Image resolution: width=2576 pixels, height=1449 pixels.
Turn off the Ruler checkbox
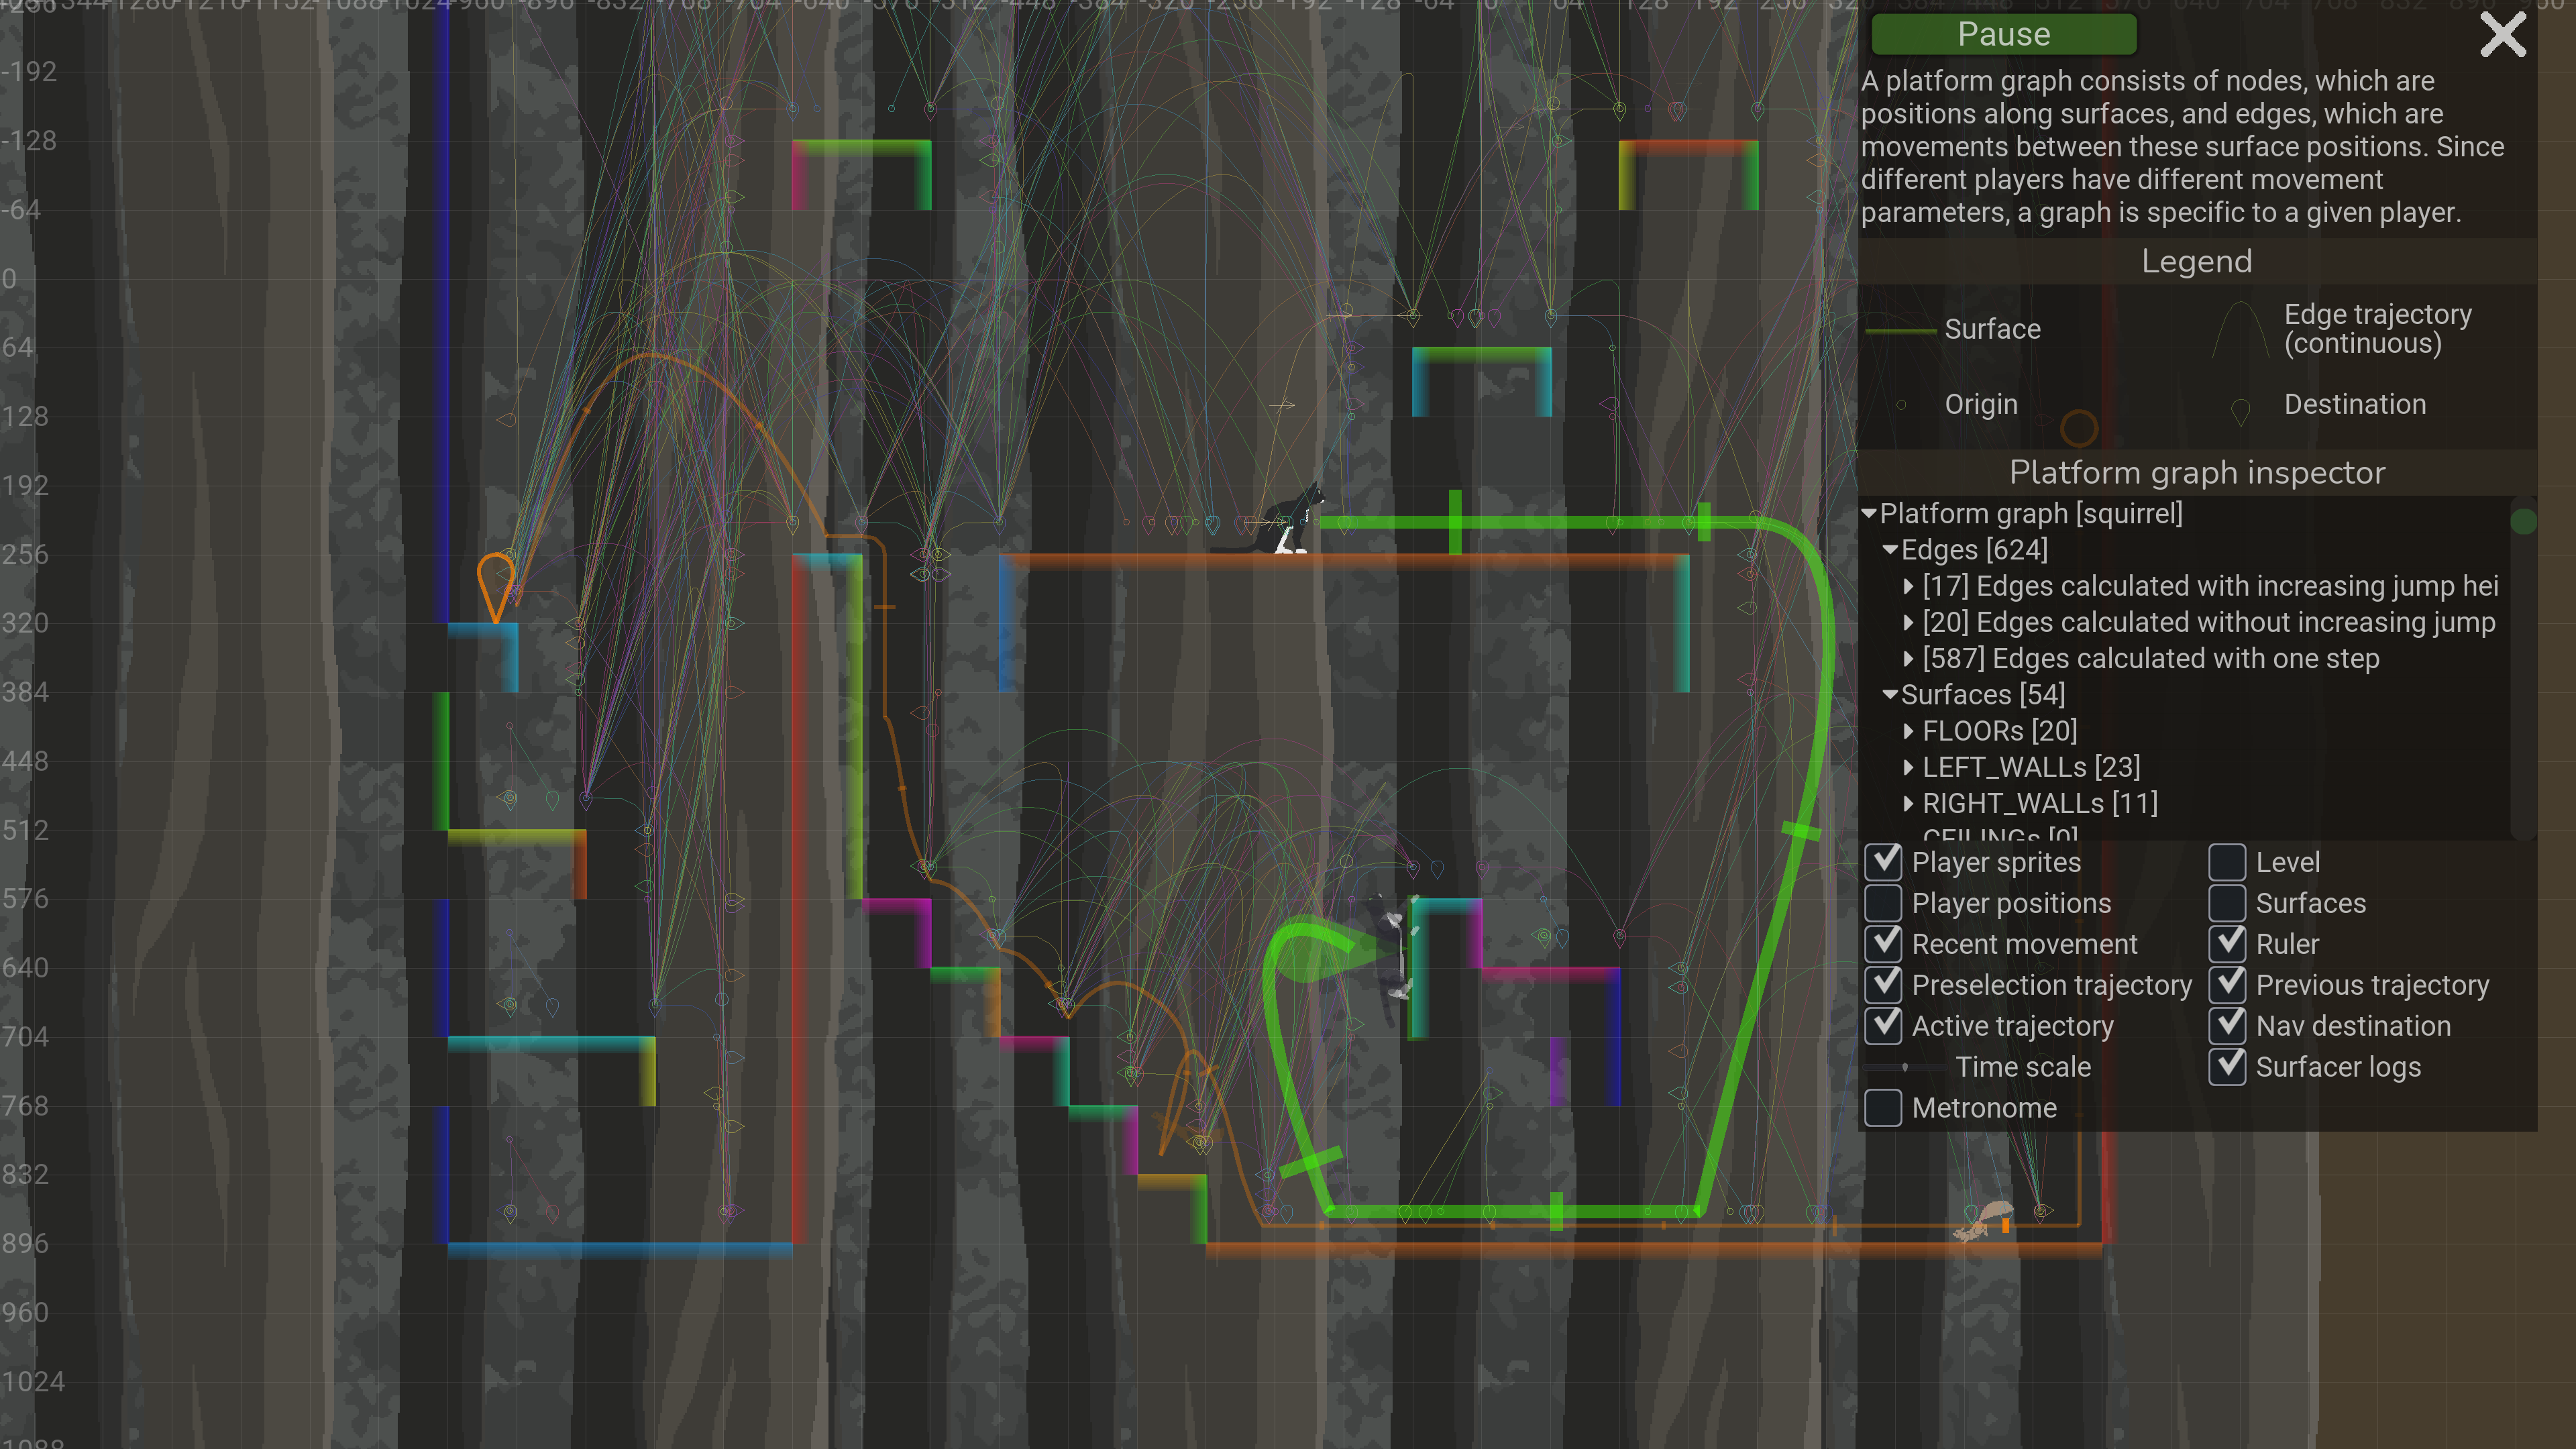click(x=2227, y=944)
